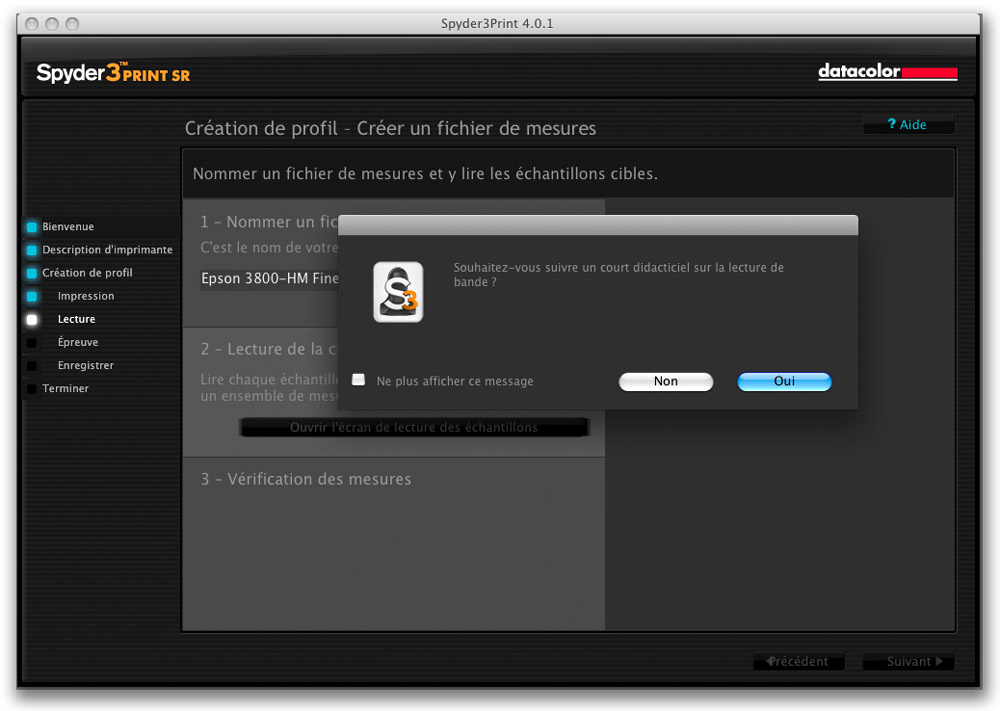Open the Aide help button

(x=908, y=124)
